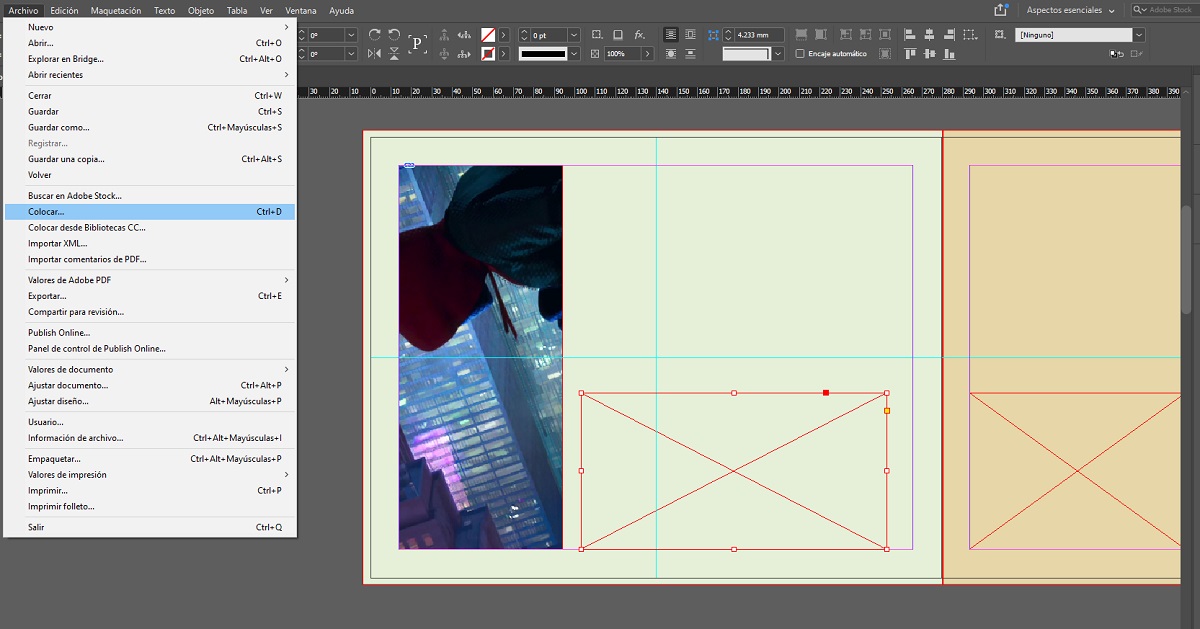This screenshot has width=1200, height=629.
Task: Click the wrap around object shape icon
Action: tap(670, 54)
